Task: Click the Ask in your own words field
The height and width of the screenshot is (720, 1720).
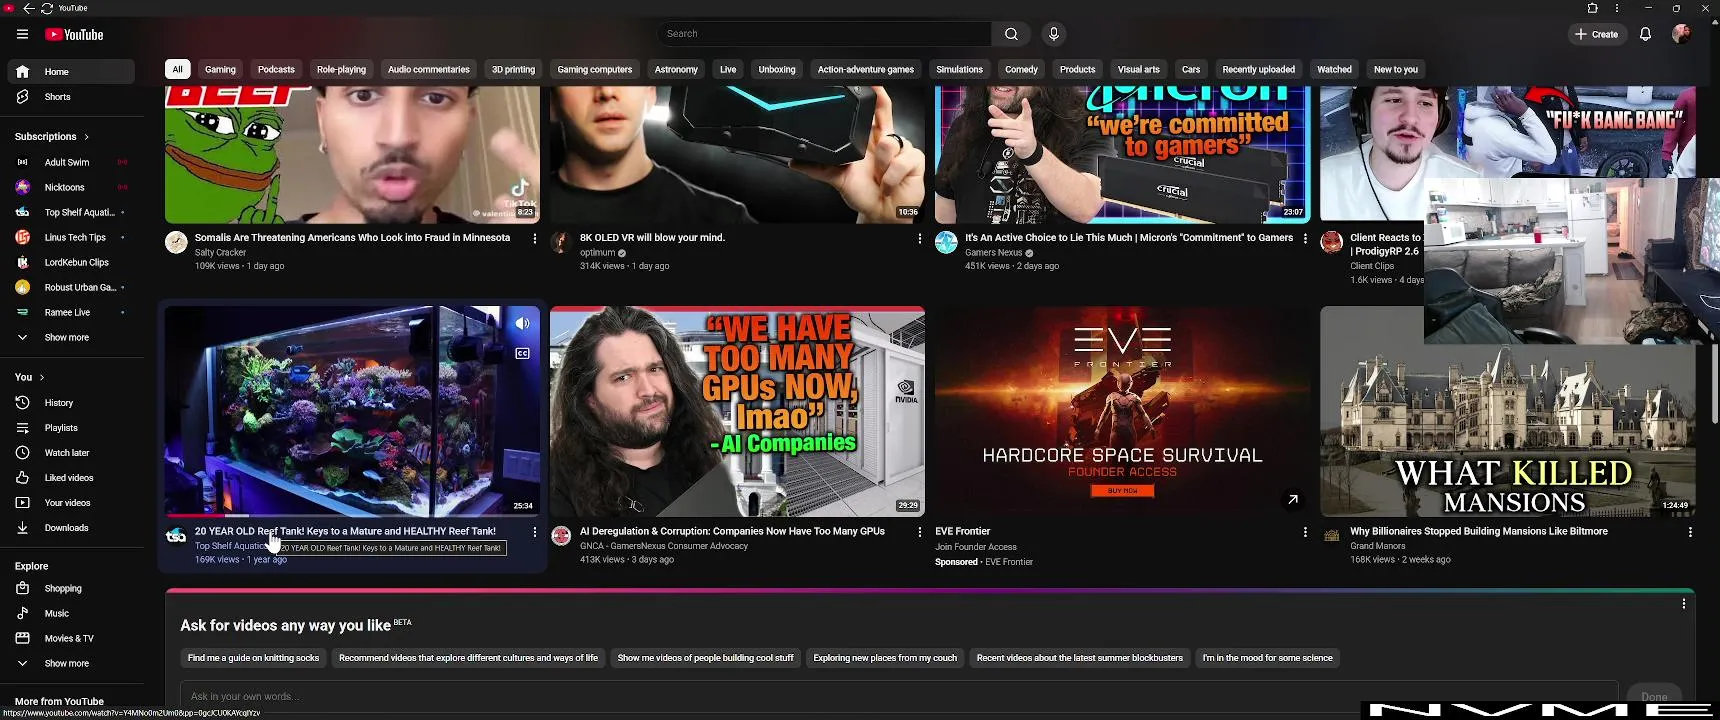Action: 899,696
